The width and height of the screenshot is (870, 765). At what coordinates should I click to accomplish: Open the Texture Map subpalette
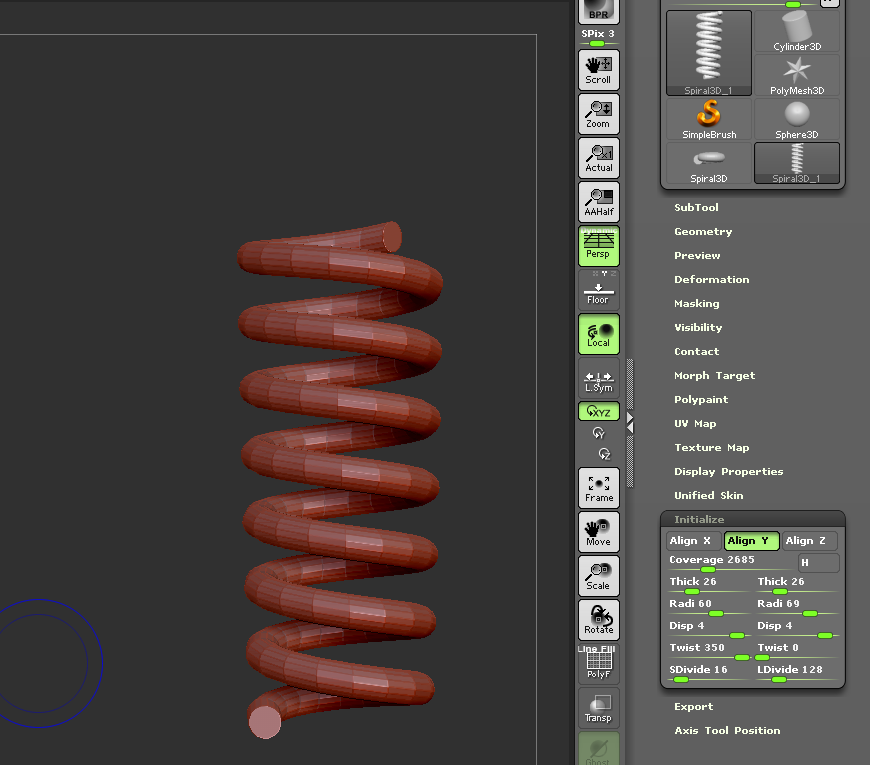(x=711, y=448)
